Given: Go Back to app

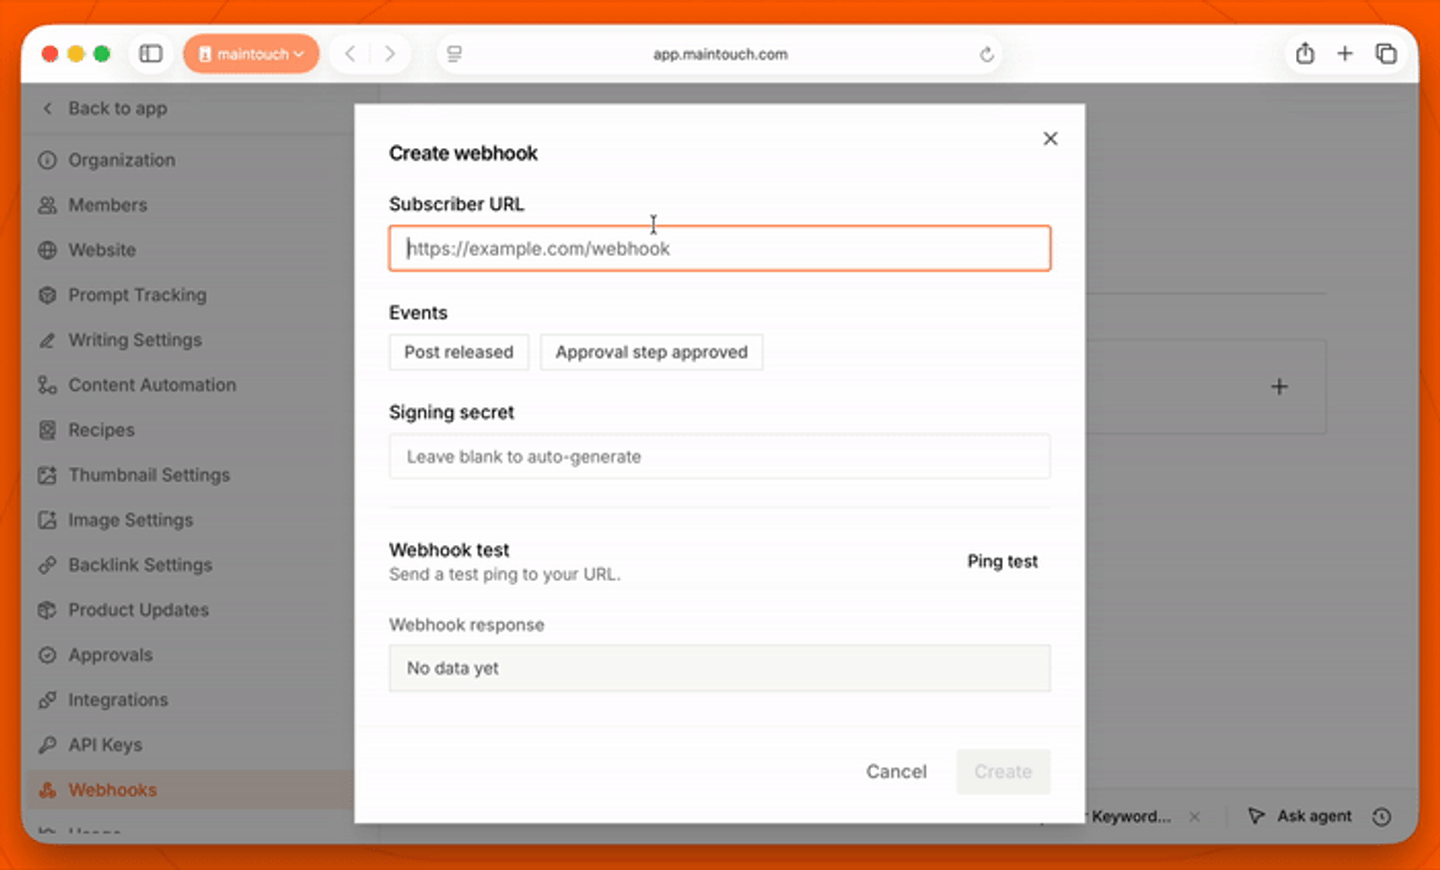Looking at the screenshot, I should point(117,108).
